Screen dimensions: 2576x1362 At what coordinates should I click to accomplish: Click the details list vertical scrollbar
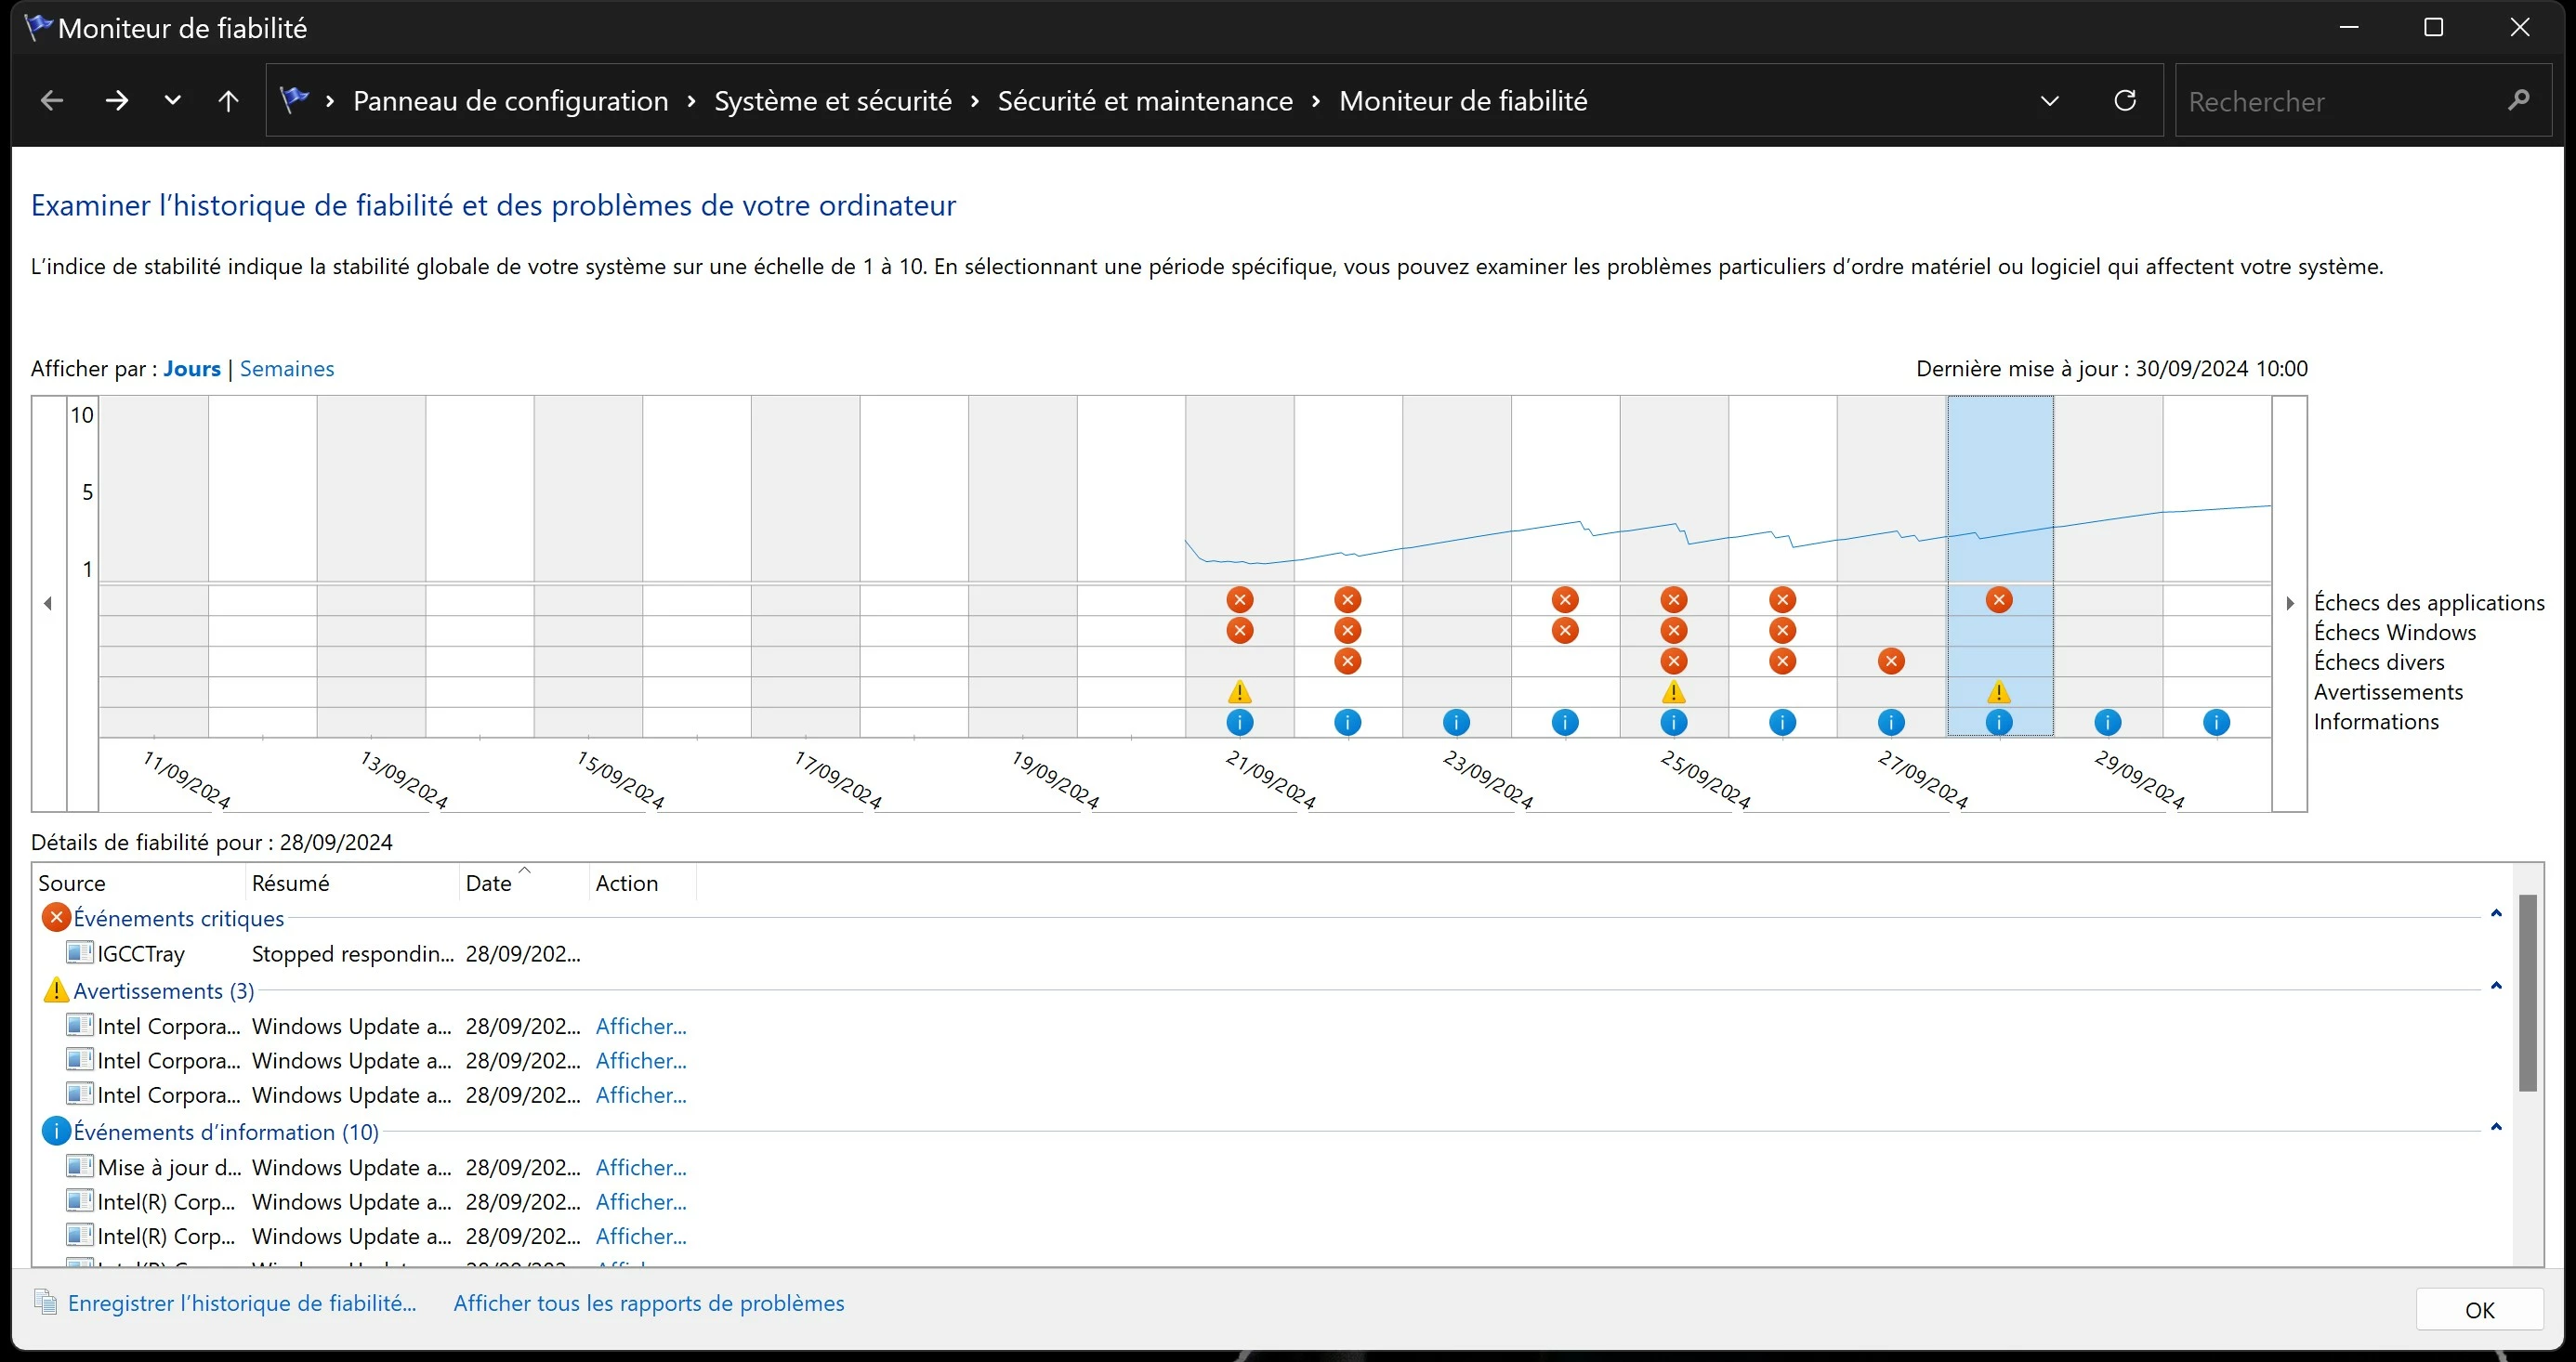coord(2527,994)
